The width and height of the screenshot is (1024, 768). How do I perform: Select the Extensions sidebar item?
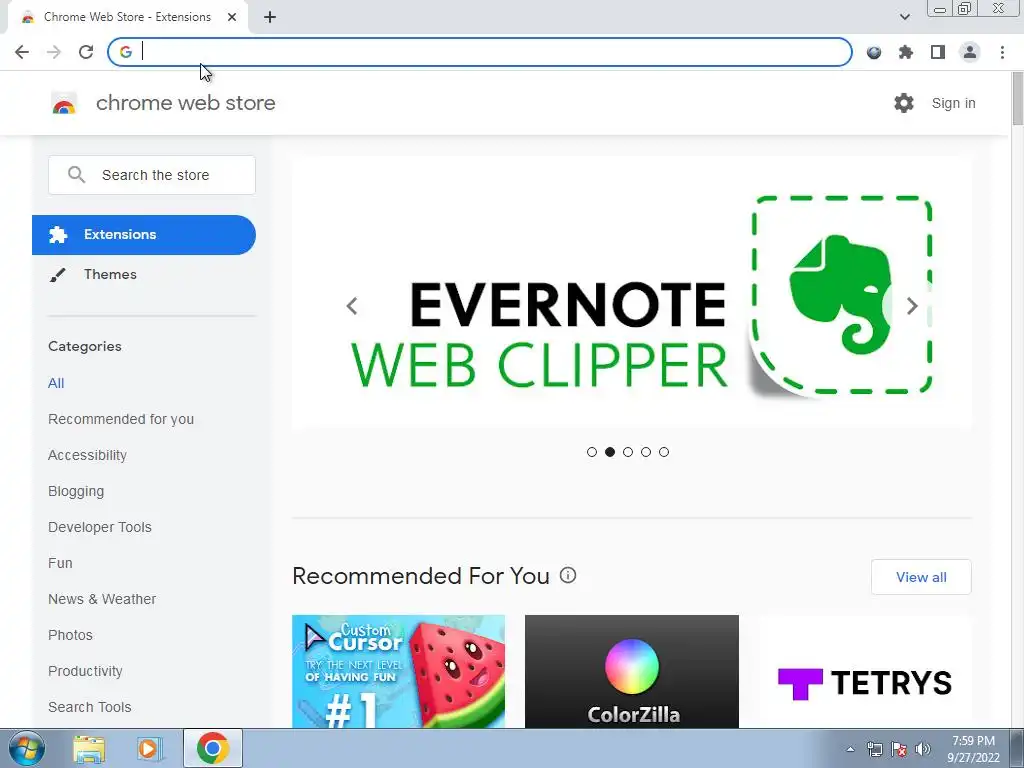click(x=144, y=235)
